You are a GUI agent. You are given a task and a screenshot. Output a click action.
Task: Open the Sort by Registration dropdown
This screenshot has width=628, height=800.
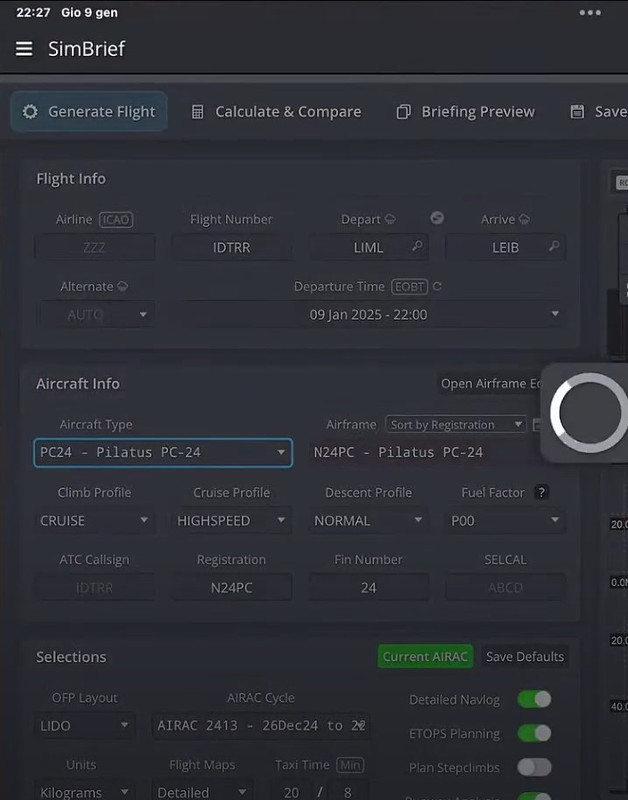click(x=456, y=424)
